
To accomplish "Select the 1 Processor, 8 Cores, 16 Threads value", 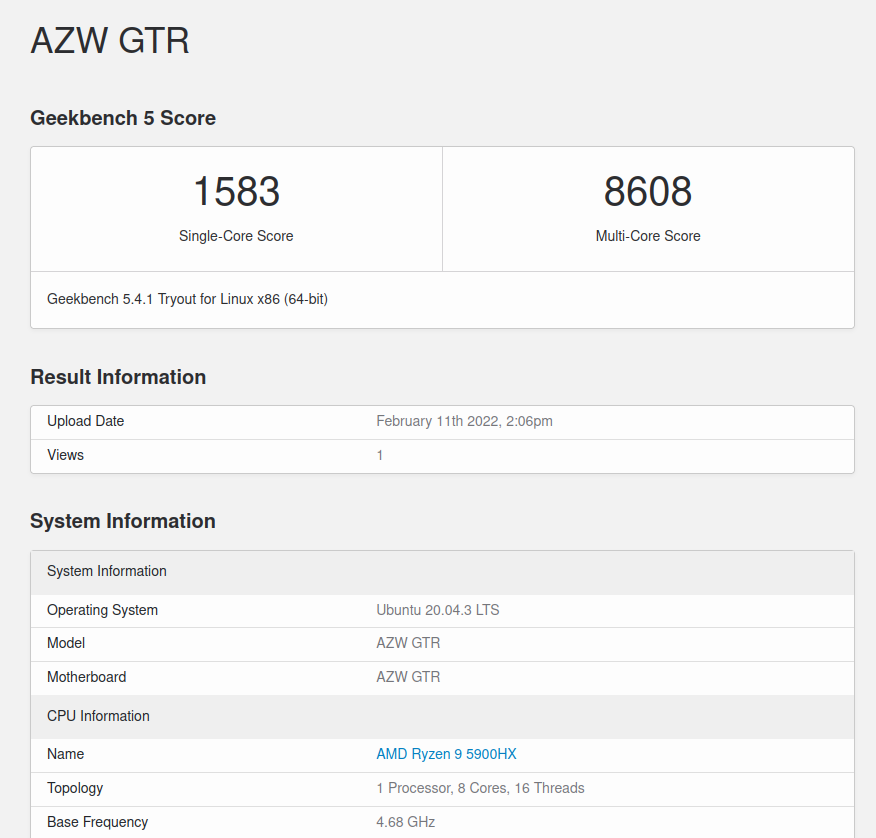I will point(480,788).
